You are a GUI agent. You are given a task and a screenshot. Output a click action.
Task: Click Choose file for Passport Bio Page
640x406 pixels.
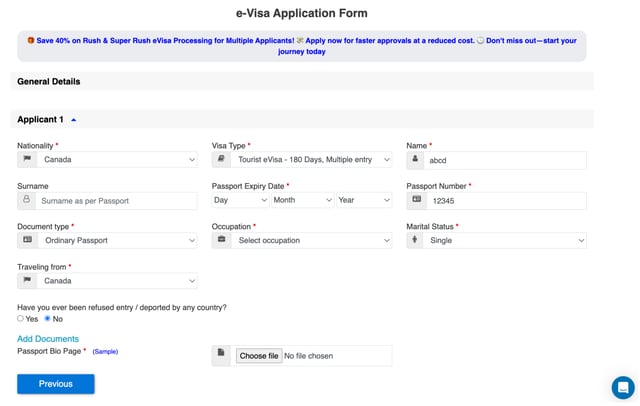coord(259,356)
